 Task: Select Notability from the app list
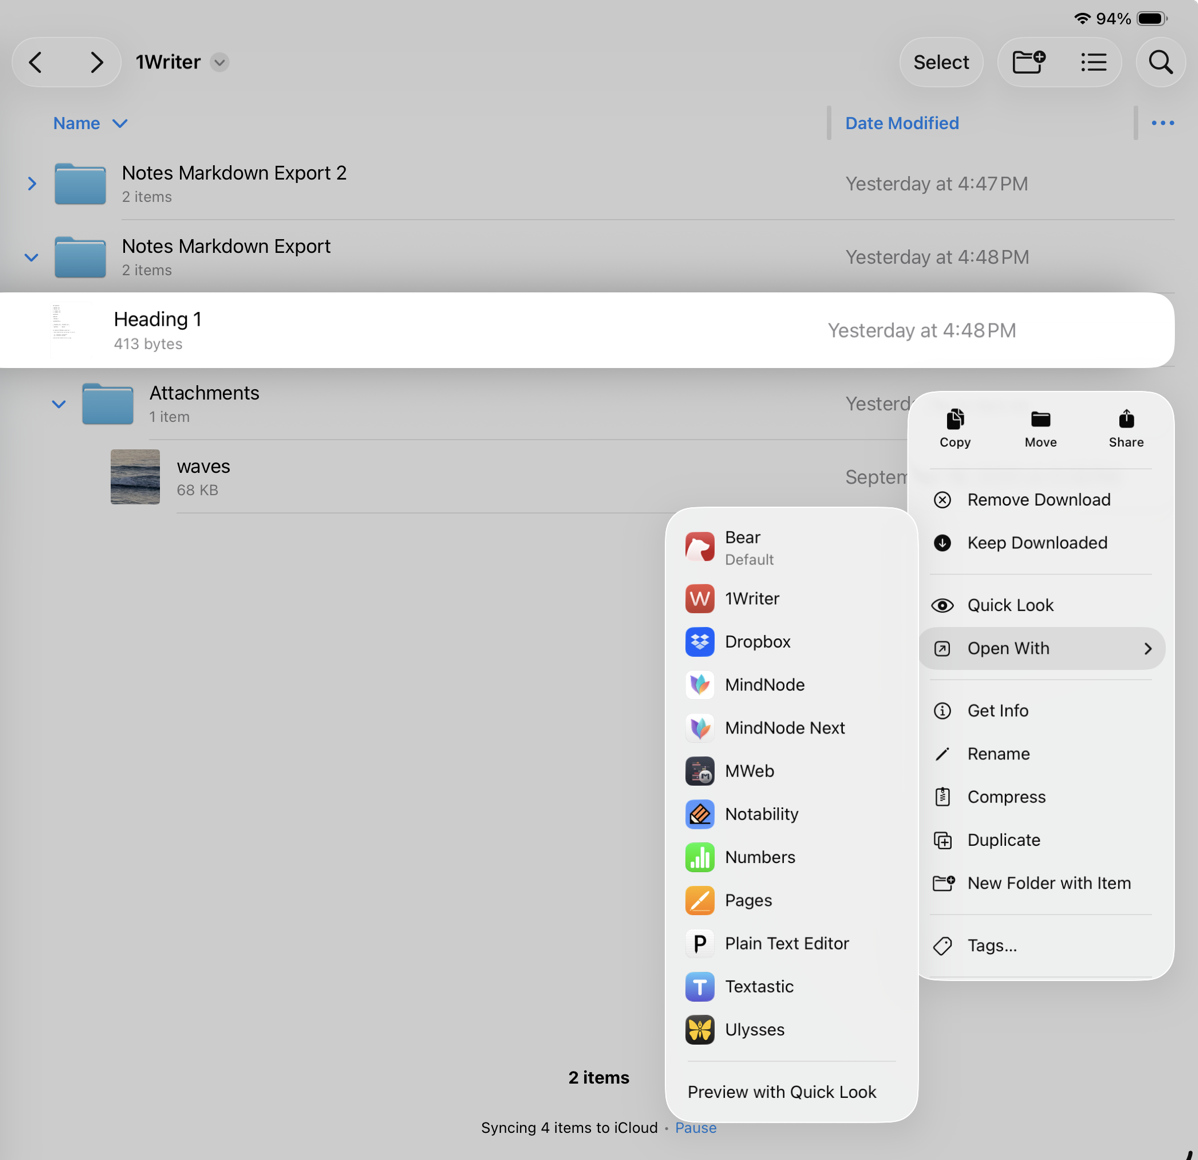(762, 814)
